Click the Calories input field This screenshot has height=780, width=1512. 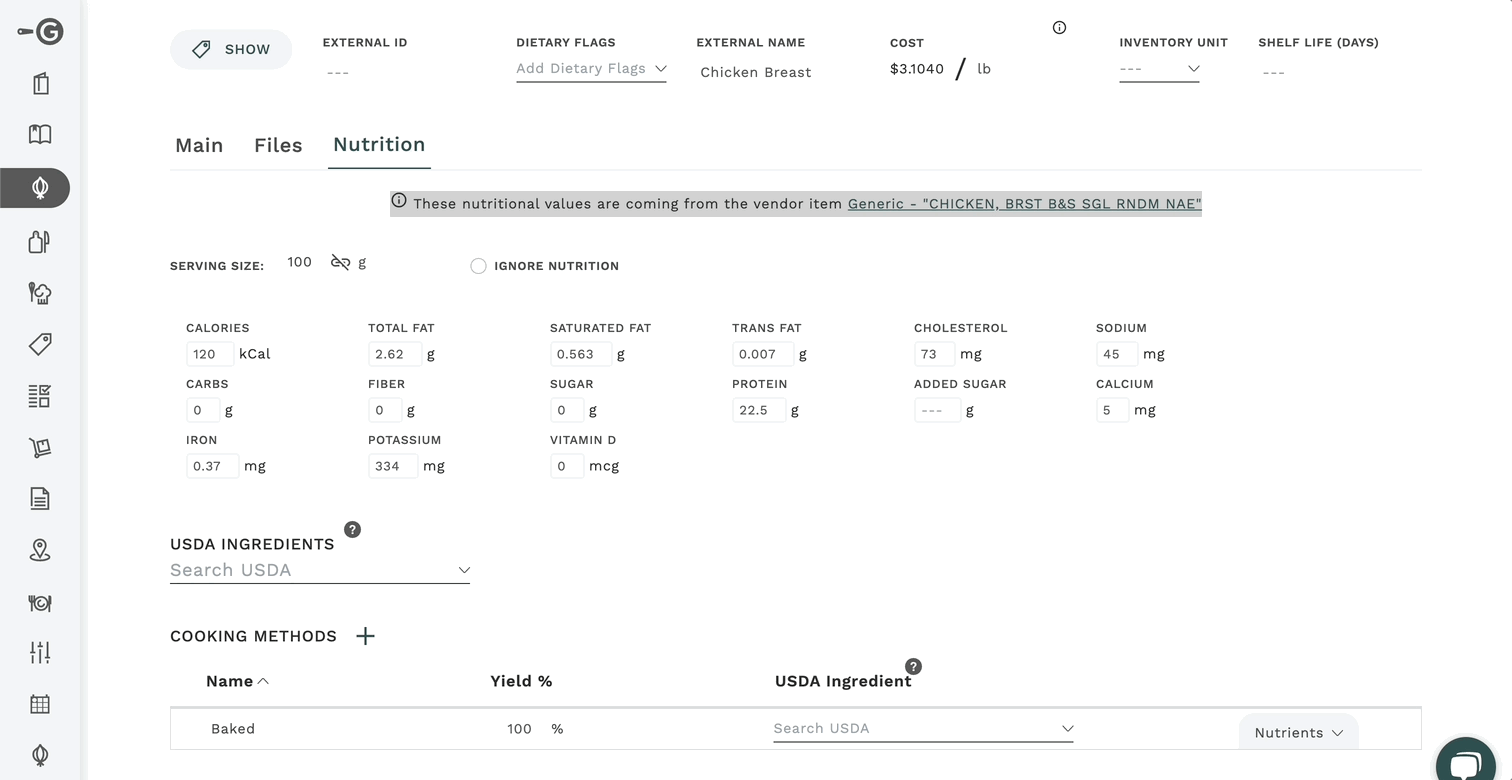[209, 354]
